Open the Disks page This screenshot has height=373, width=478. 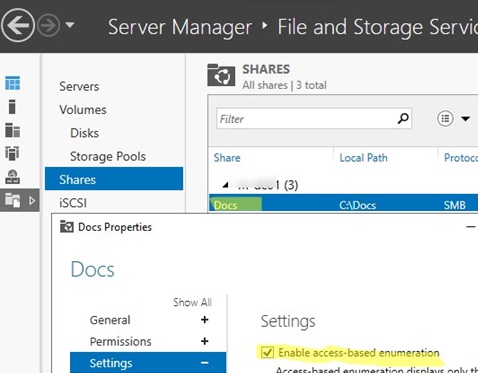pos(85,133)
